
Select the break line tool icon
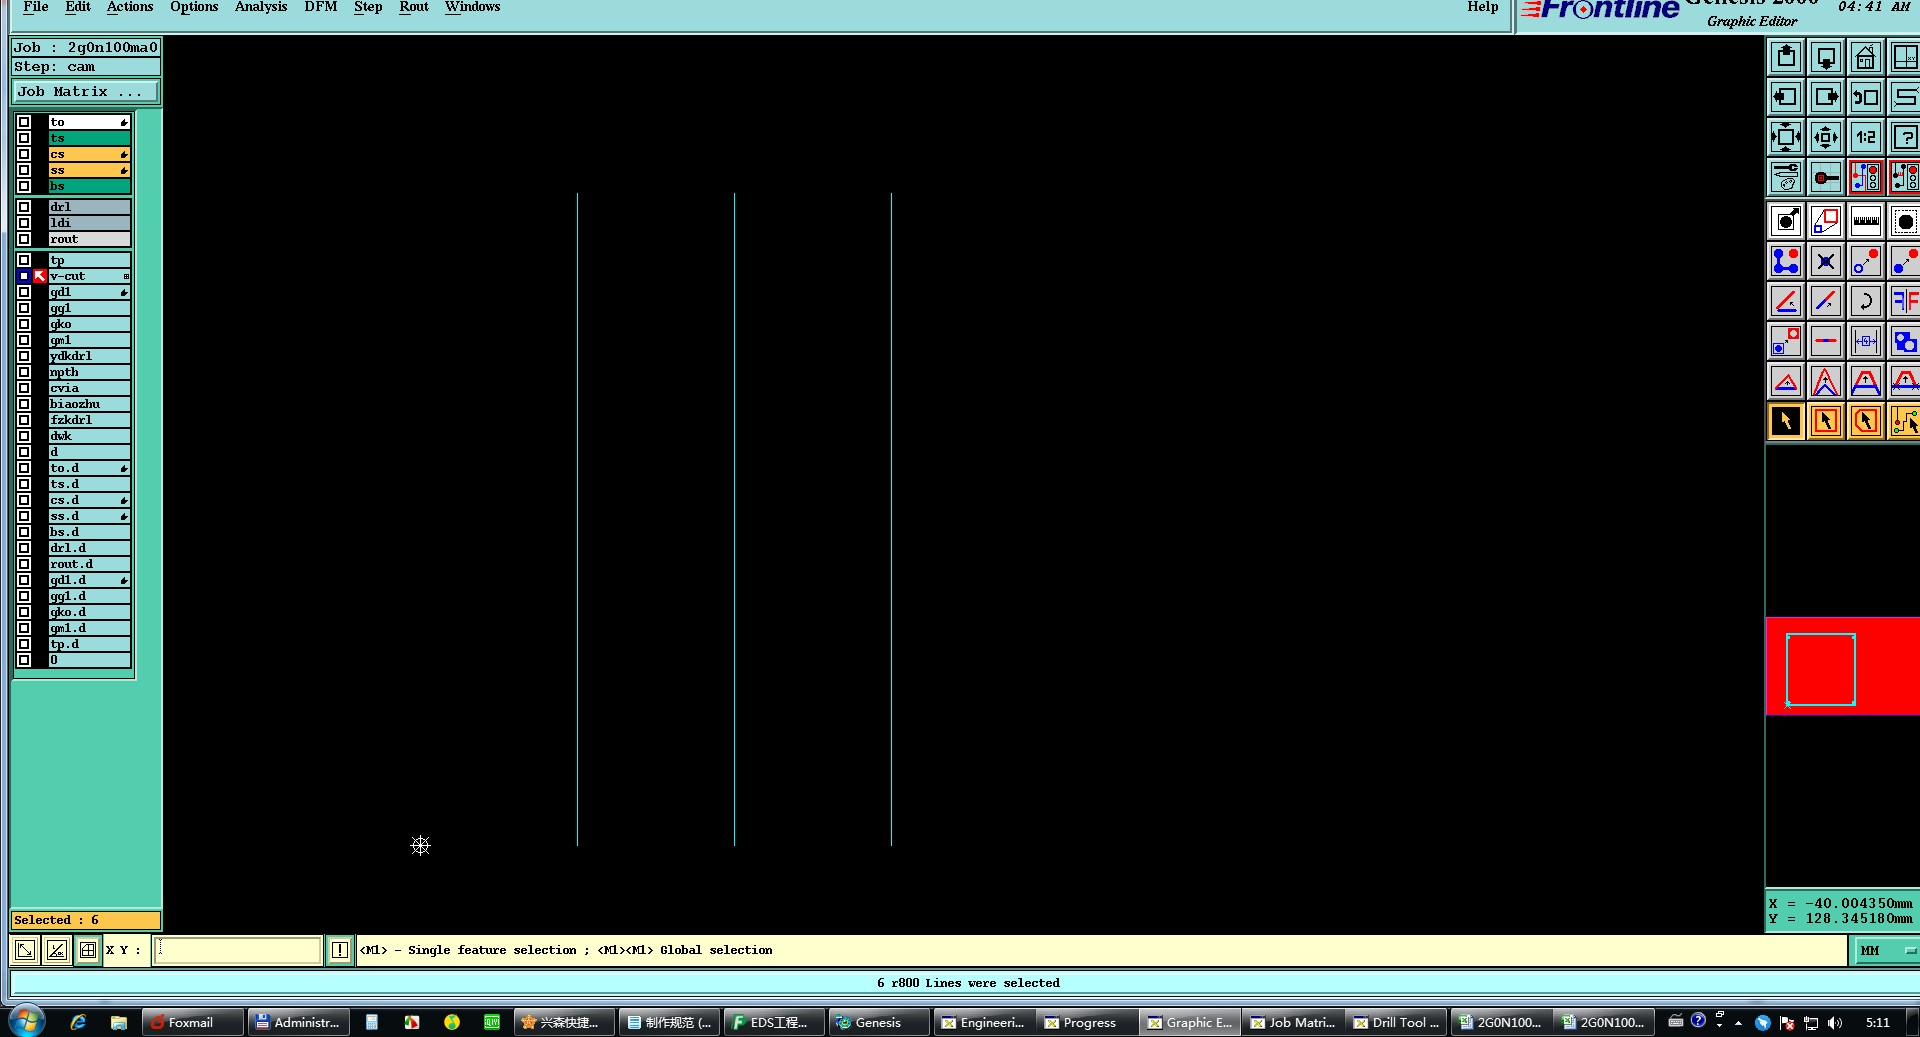pos(1826,342)
